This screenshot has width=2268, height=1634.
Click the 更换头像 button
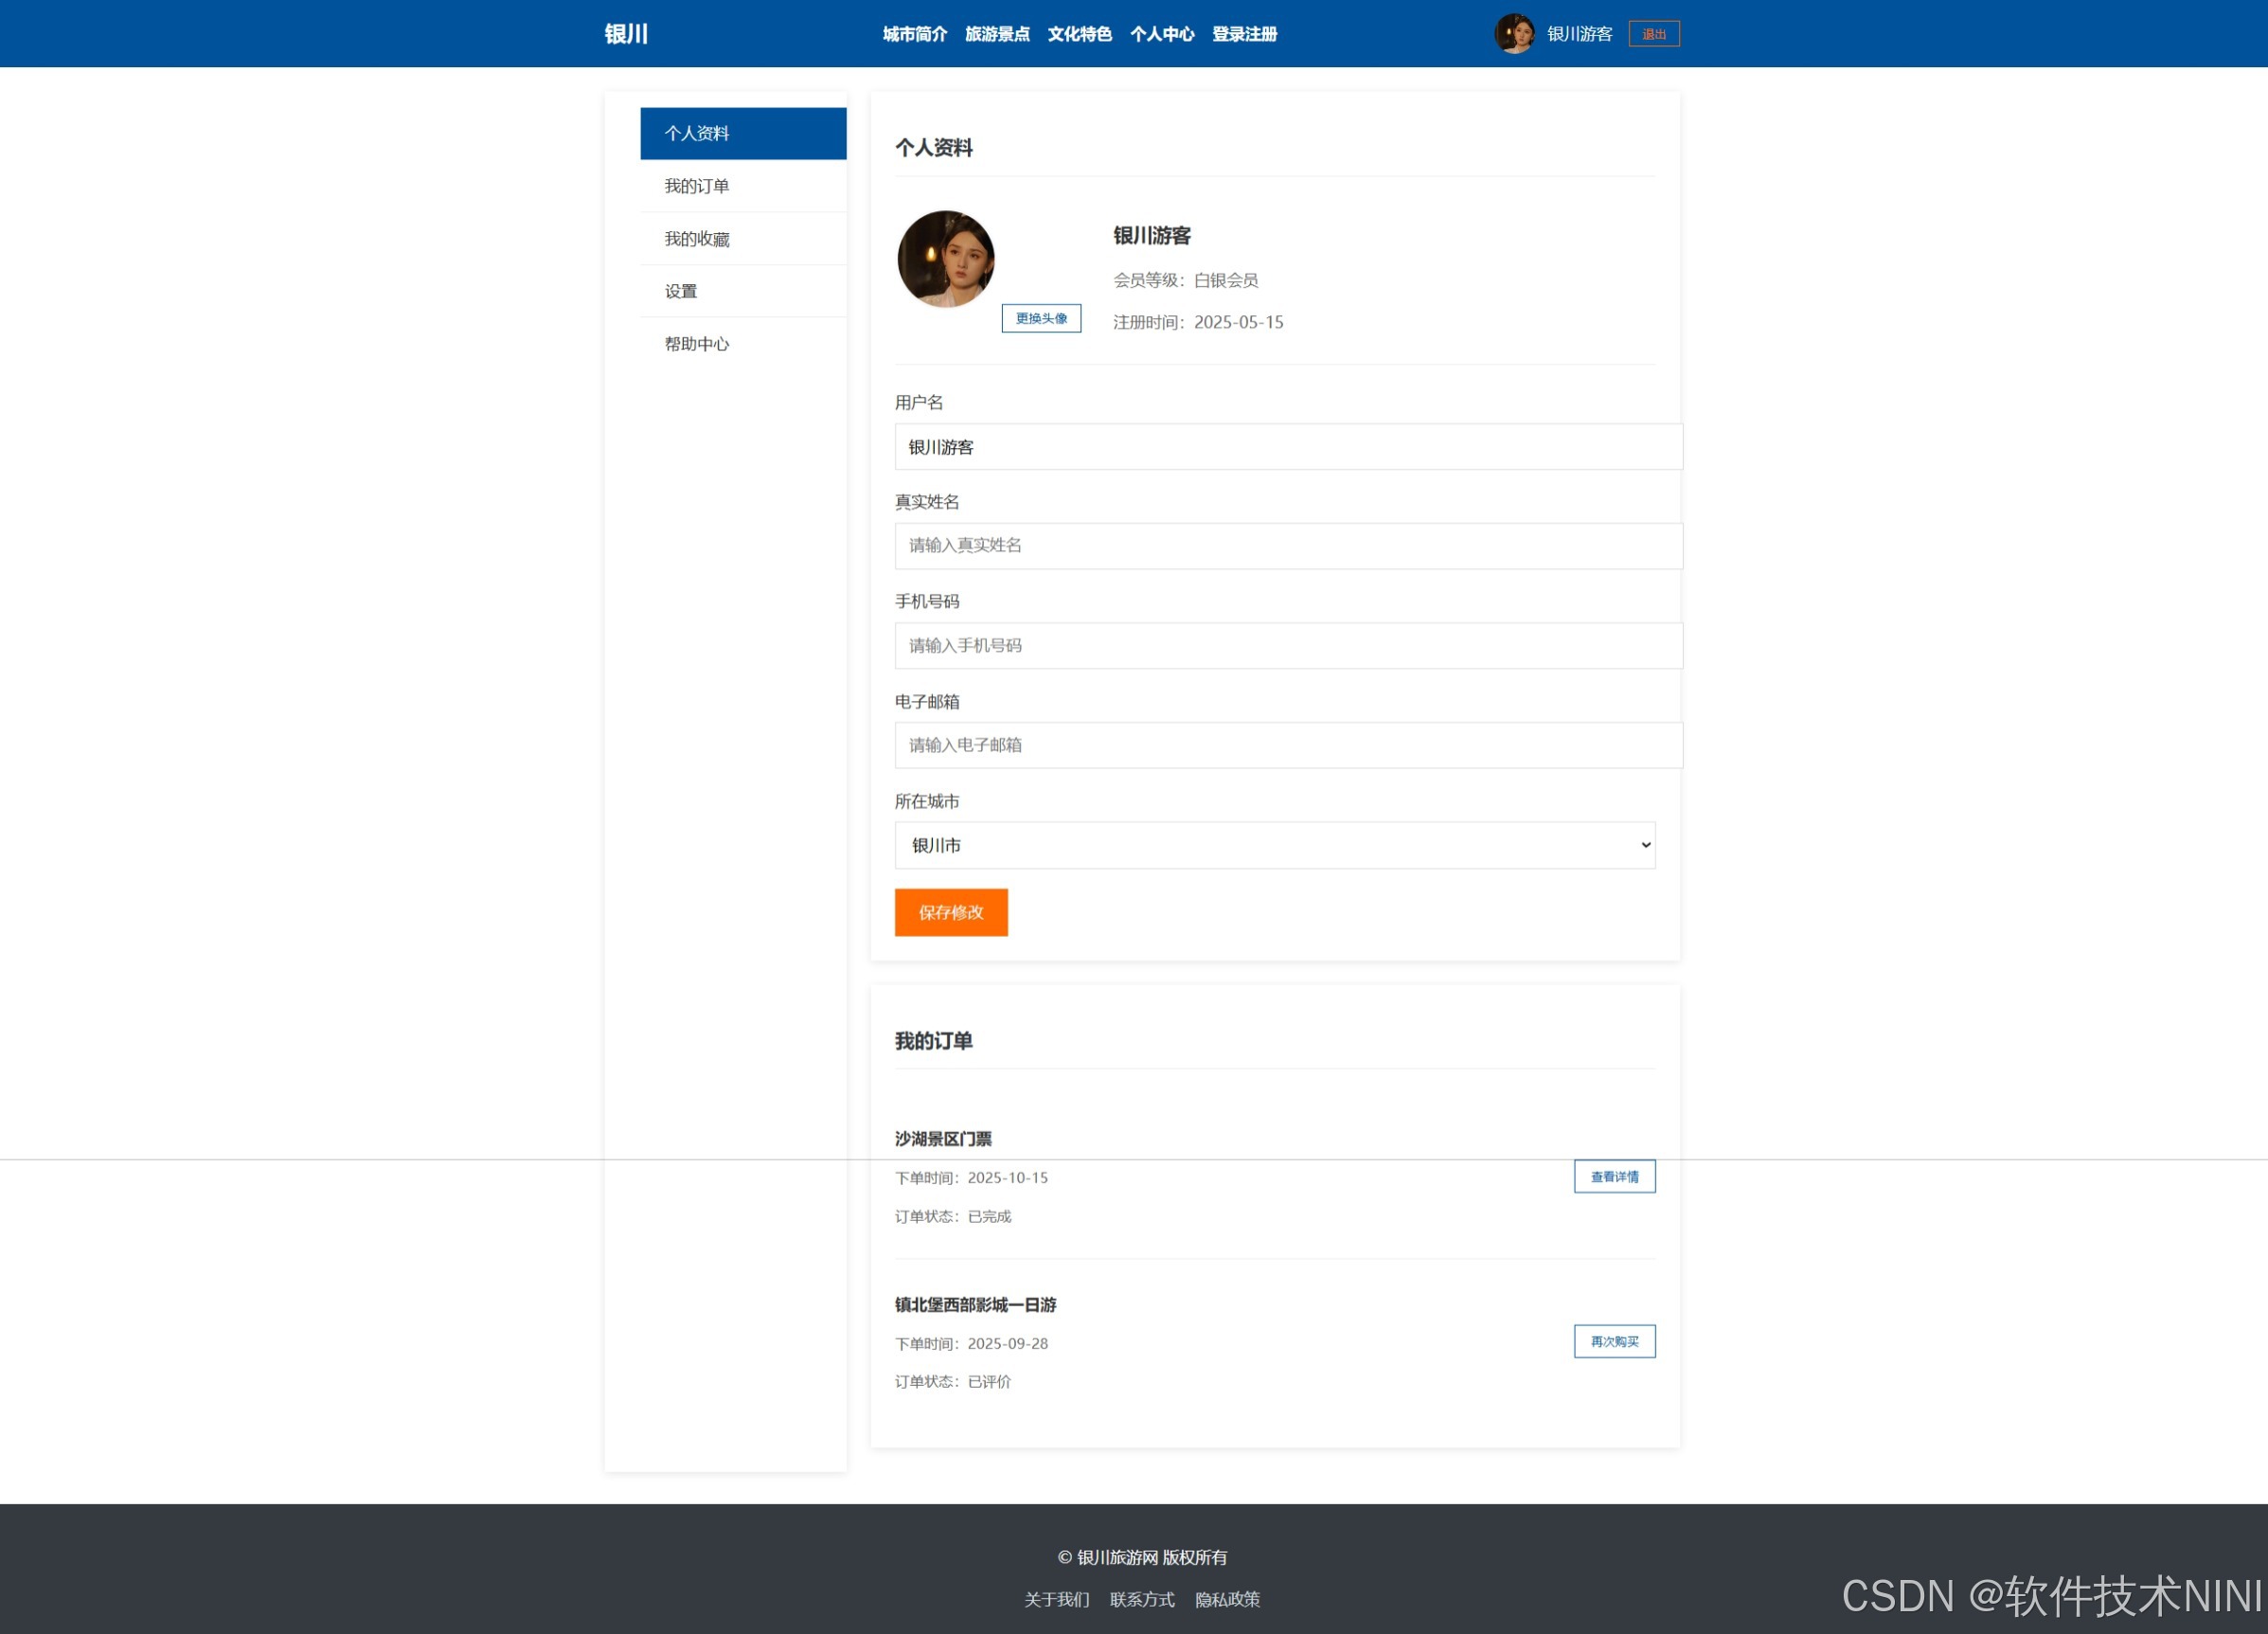[1041, 318]
